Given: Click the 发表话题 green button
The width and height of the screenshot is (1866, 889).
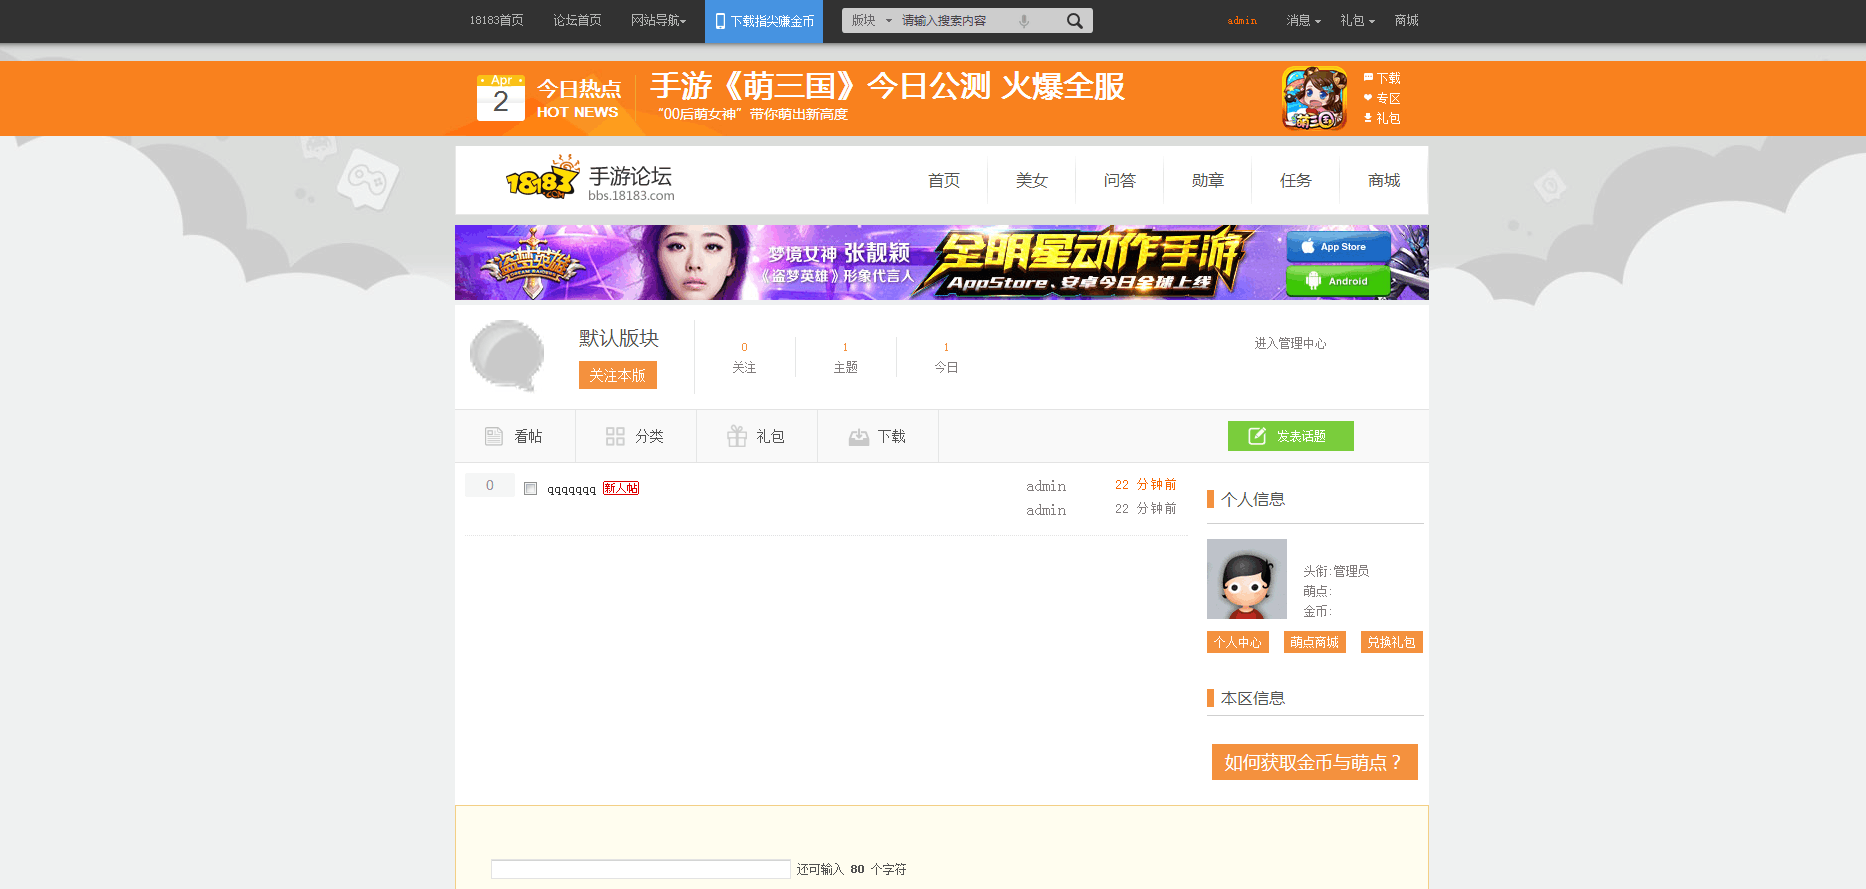Looking at the screenshot, I should click(1291, 436).
